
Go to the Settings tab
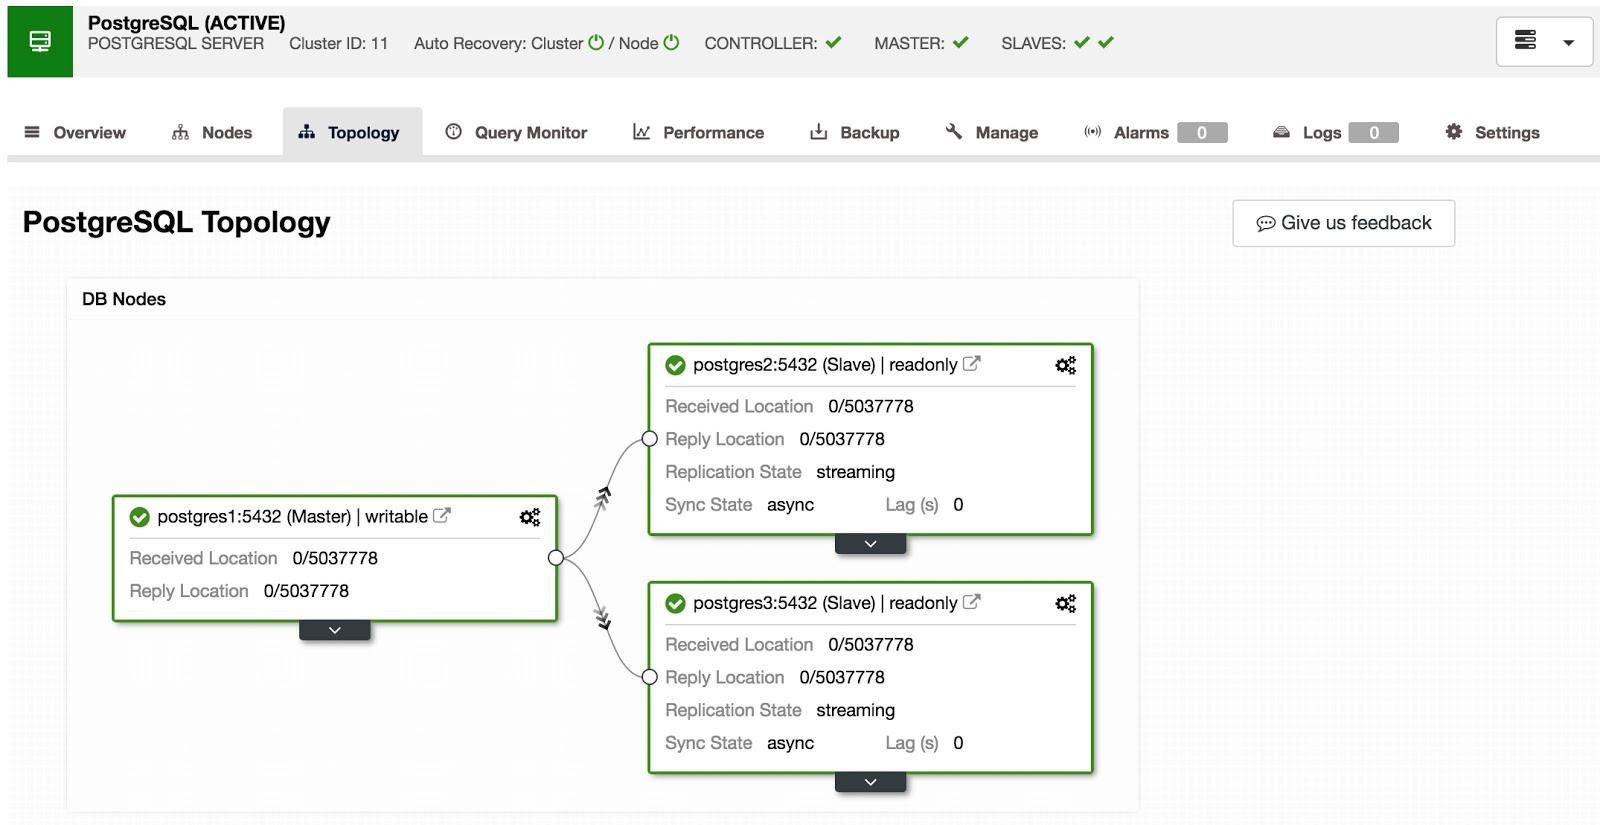1492,132
